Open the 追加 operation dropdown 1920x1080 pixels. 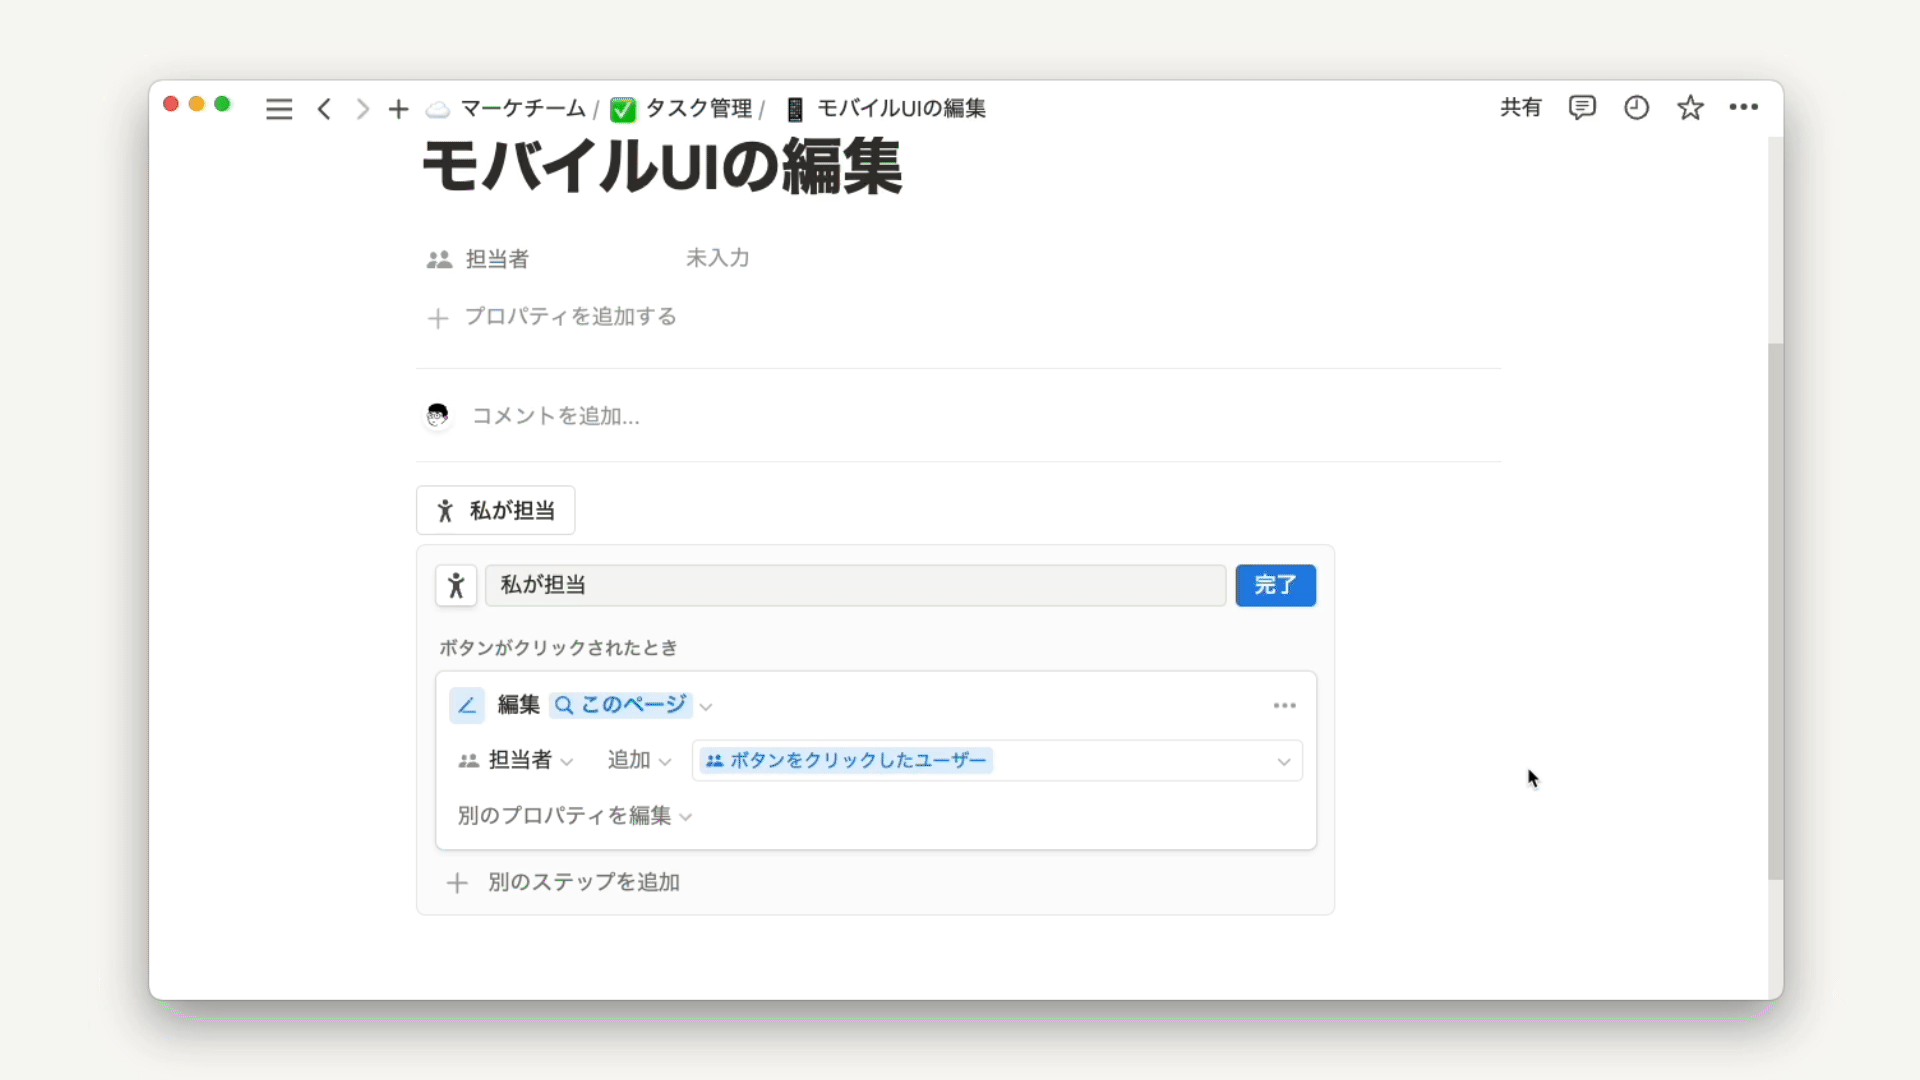click(639, 760)
